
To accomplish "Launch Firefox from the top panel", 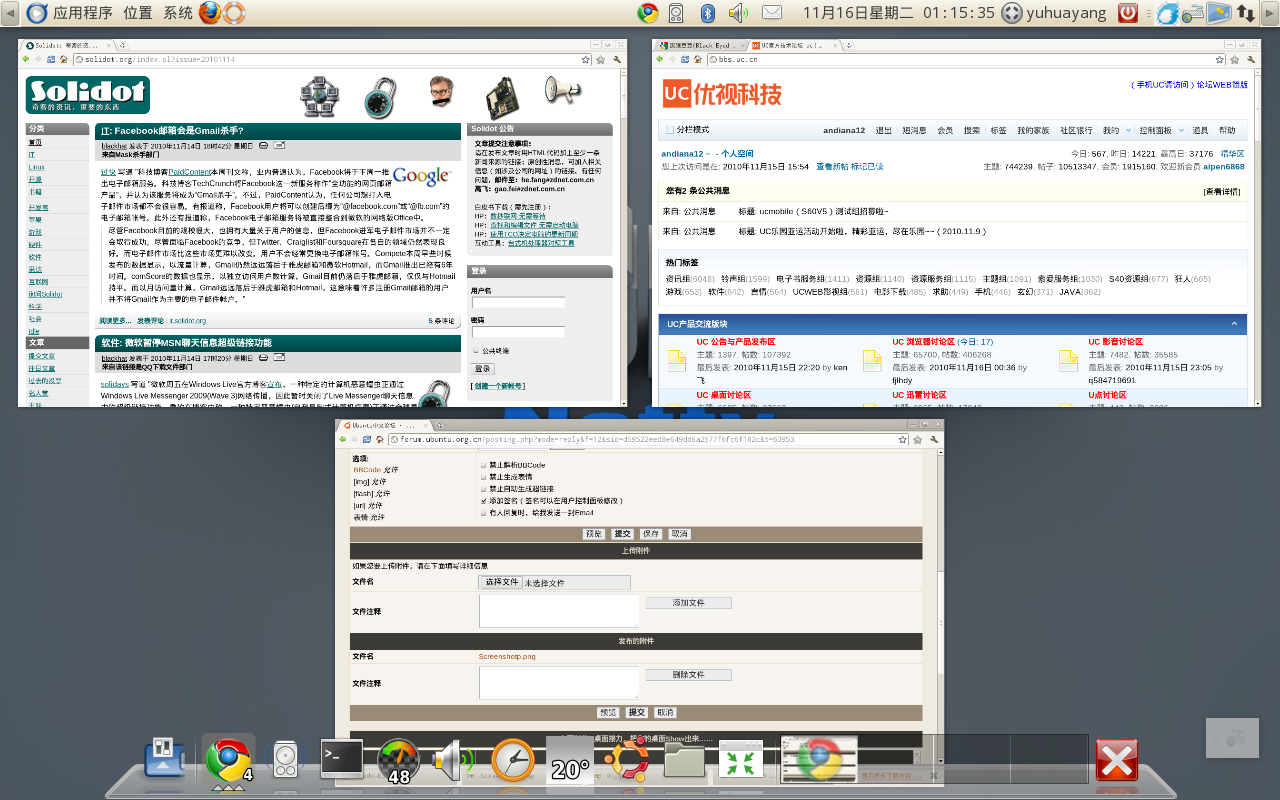I will (209, 13).
